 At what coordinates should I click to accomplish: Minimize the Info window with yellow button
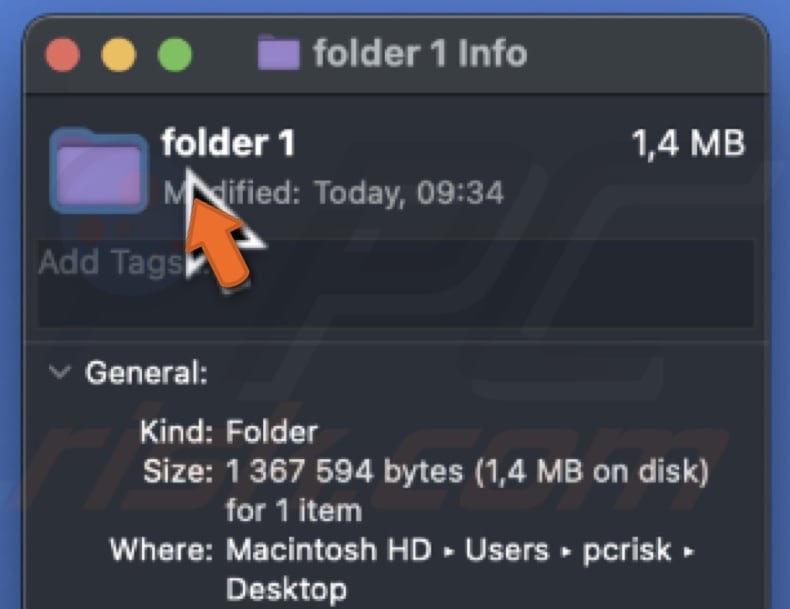tap(120, 53)
